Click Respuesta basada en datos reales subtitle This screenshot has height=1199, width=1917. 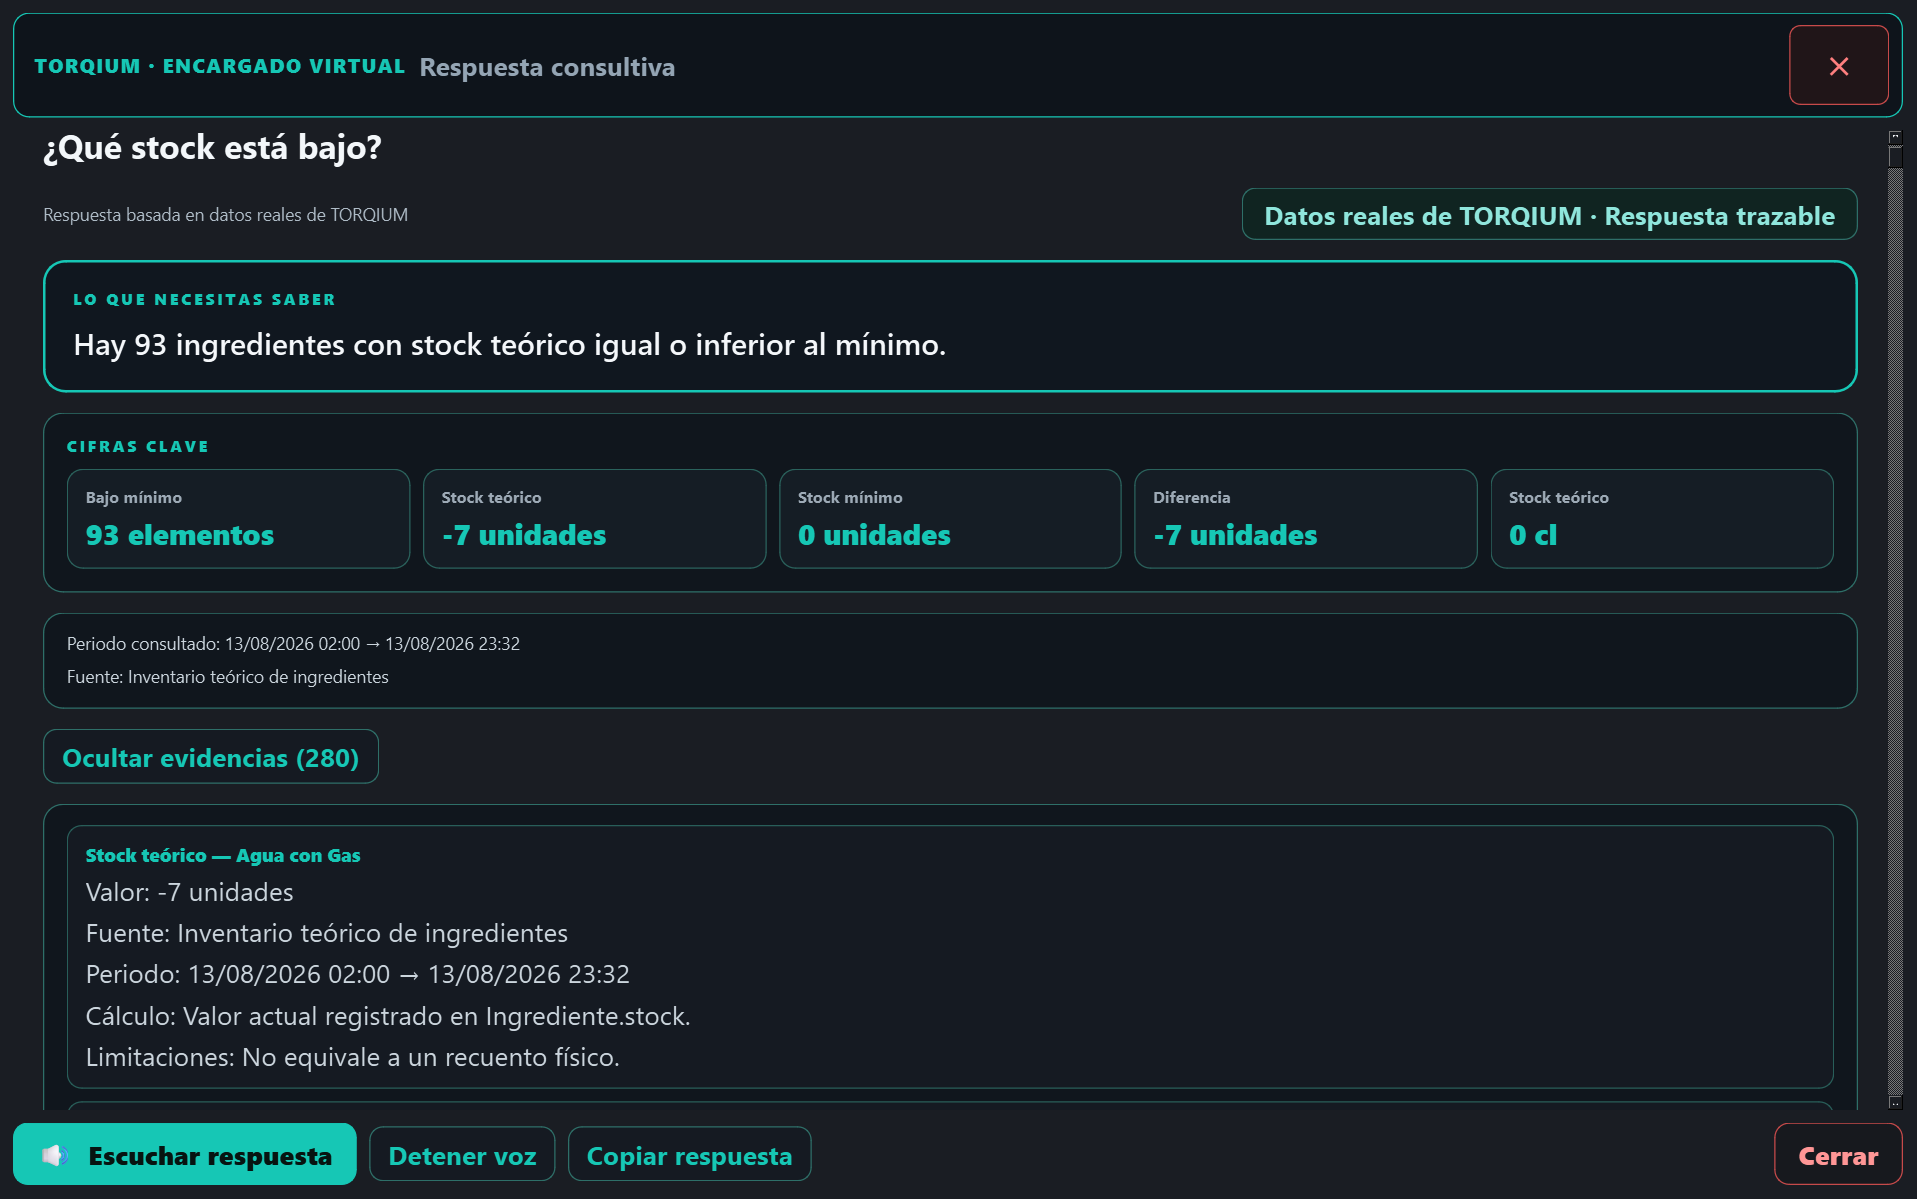(x=225, y=215)
